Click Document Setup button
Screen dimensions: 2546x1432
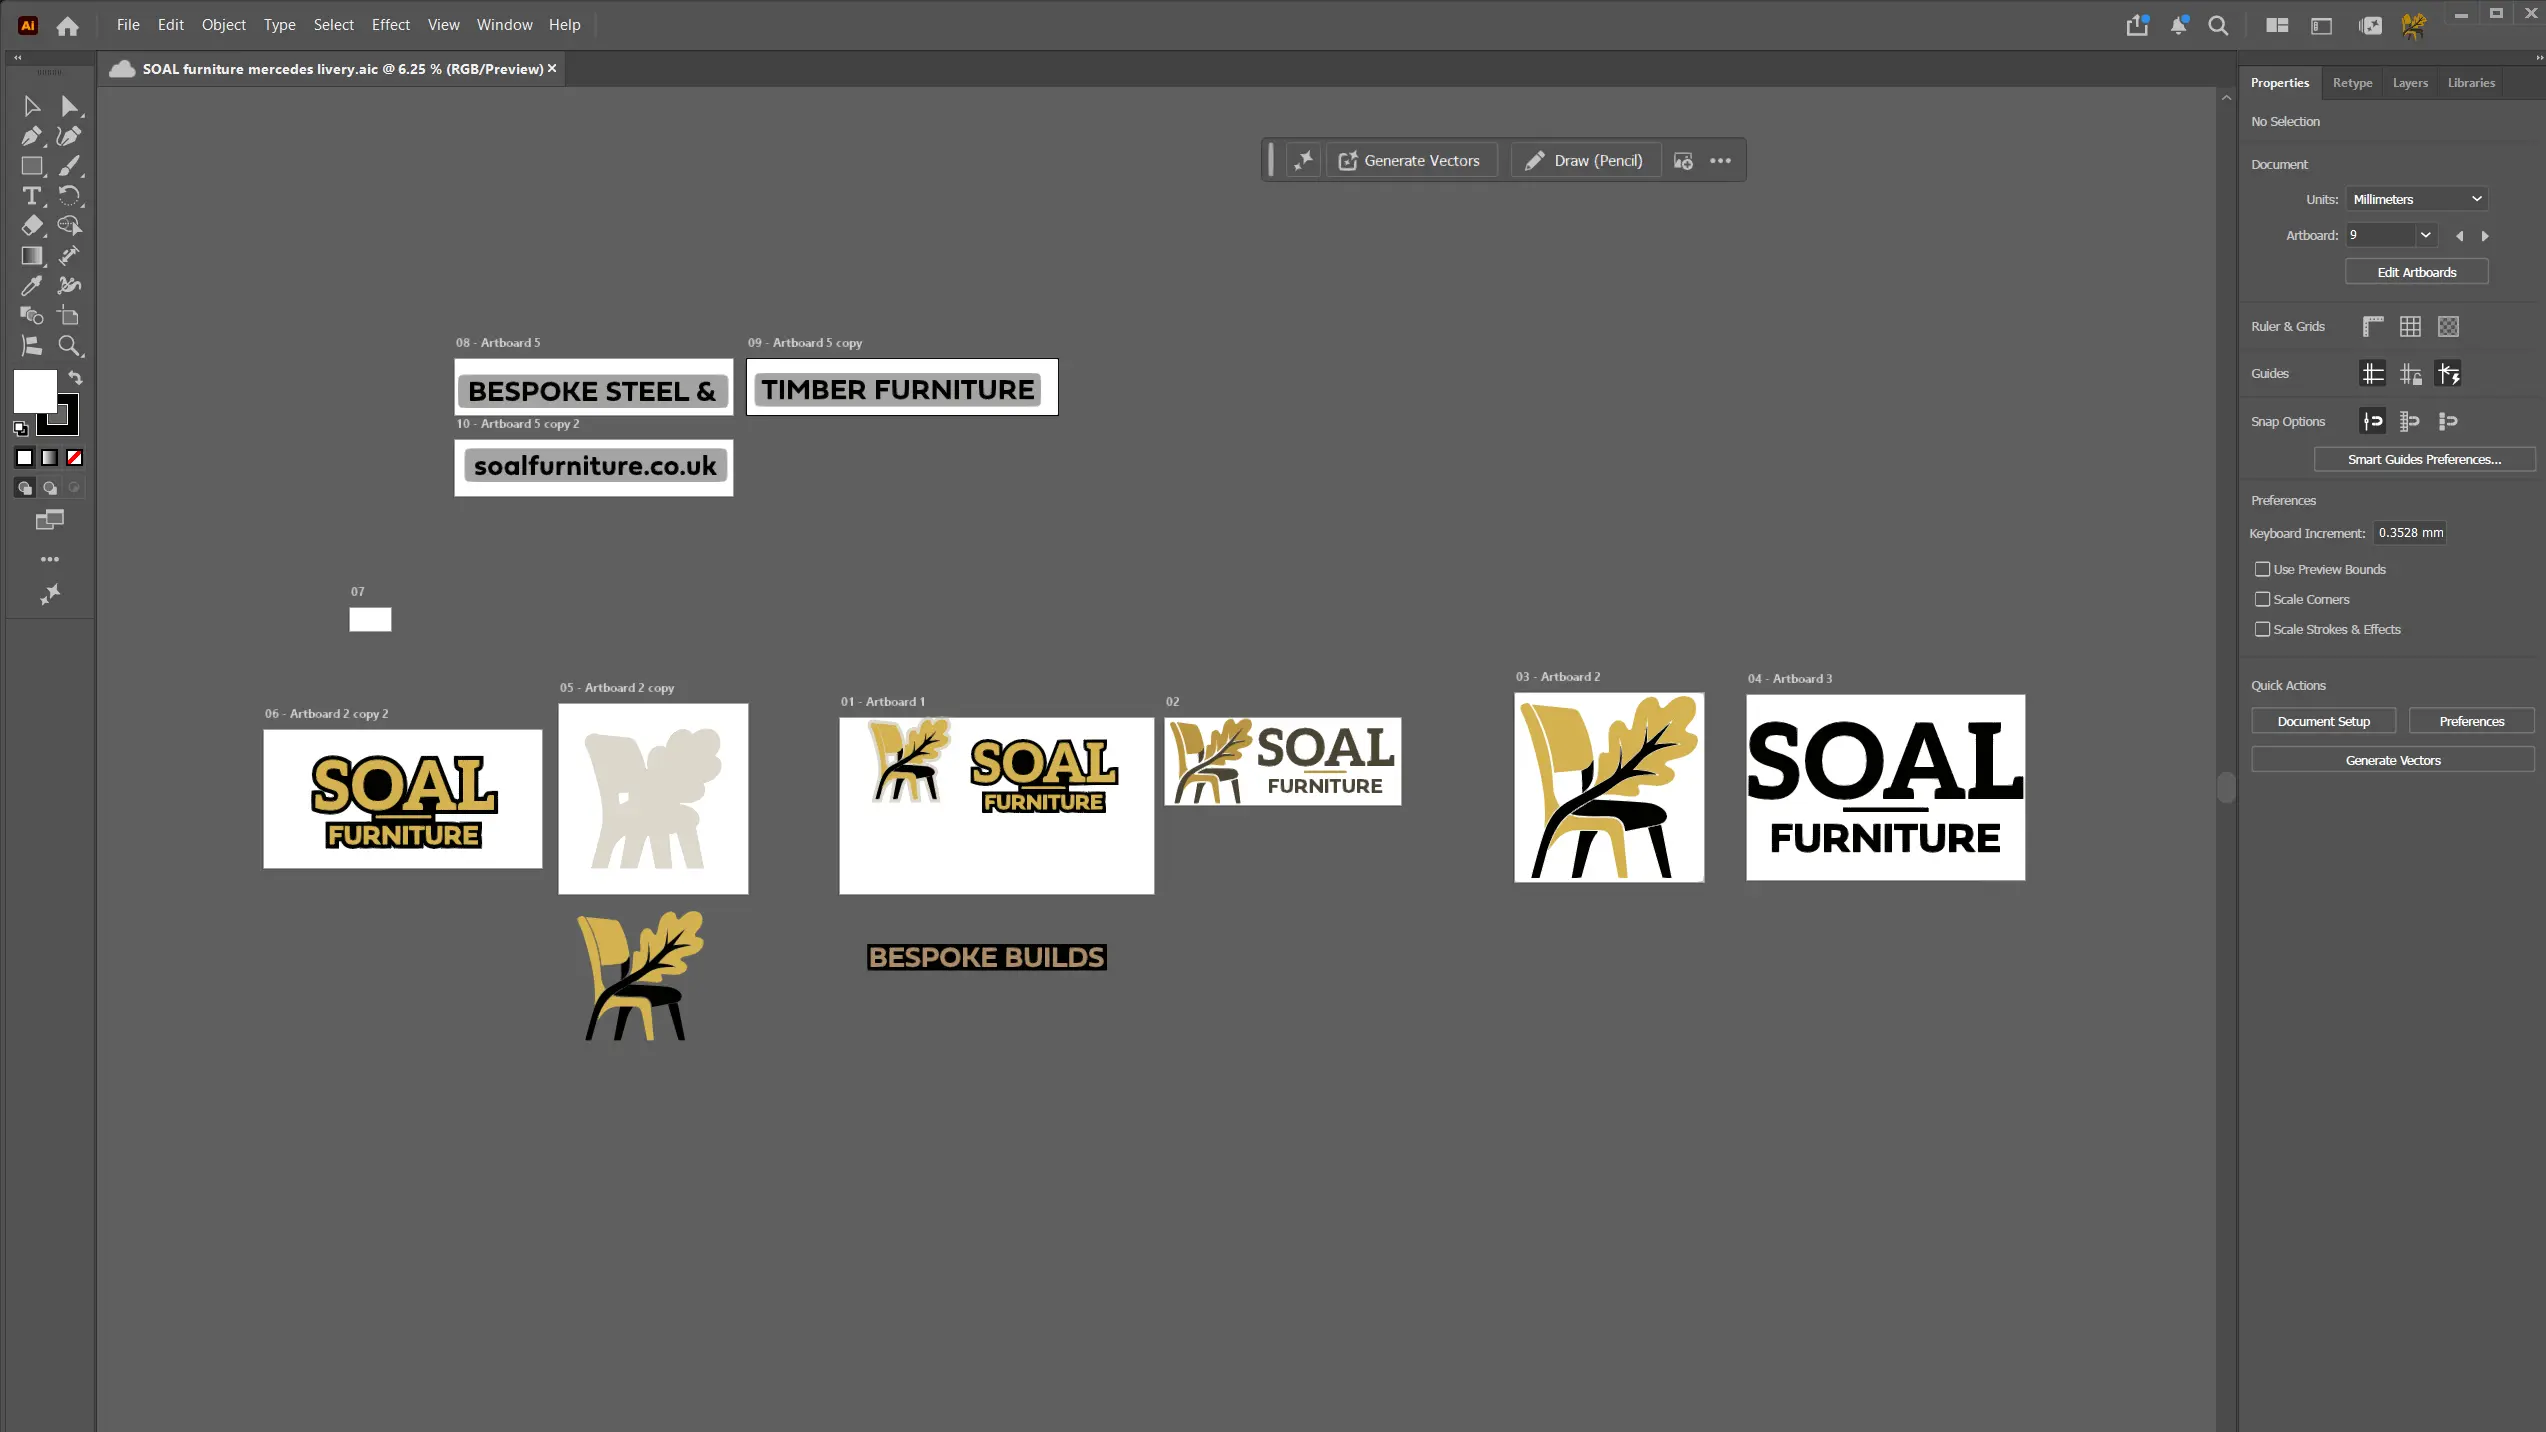[x=2324, y=721]
